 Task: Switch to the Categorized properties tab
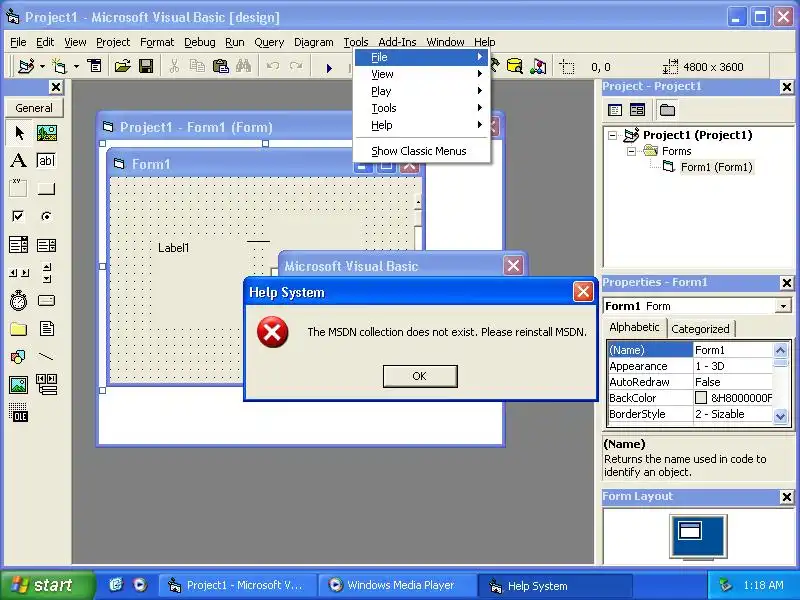pyautogui.click(x=701, y=329)
